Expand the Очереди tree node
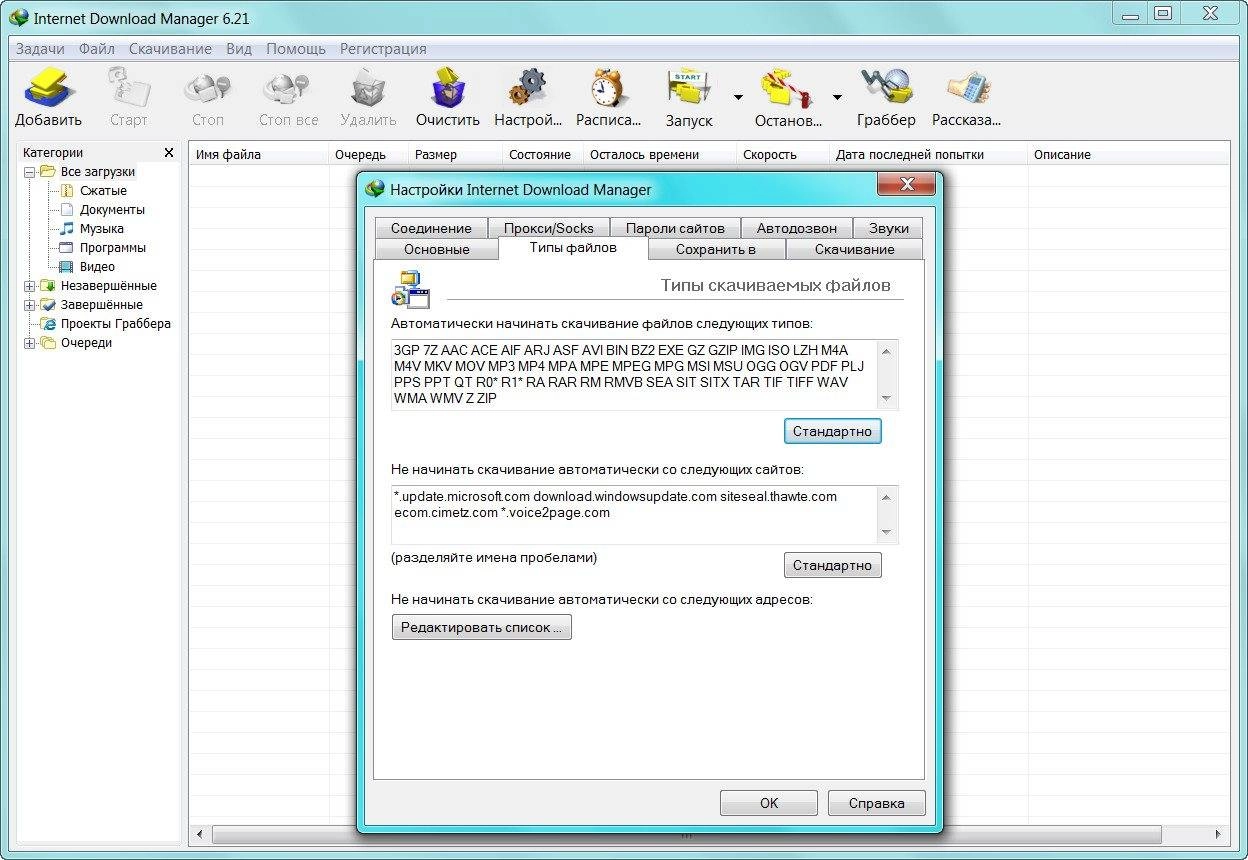This screenshot has width=1248, height=860. [30, 343]
